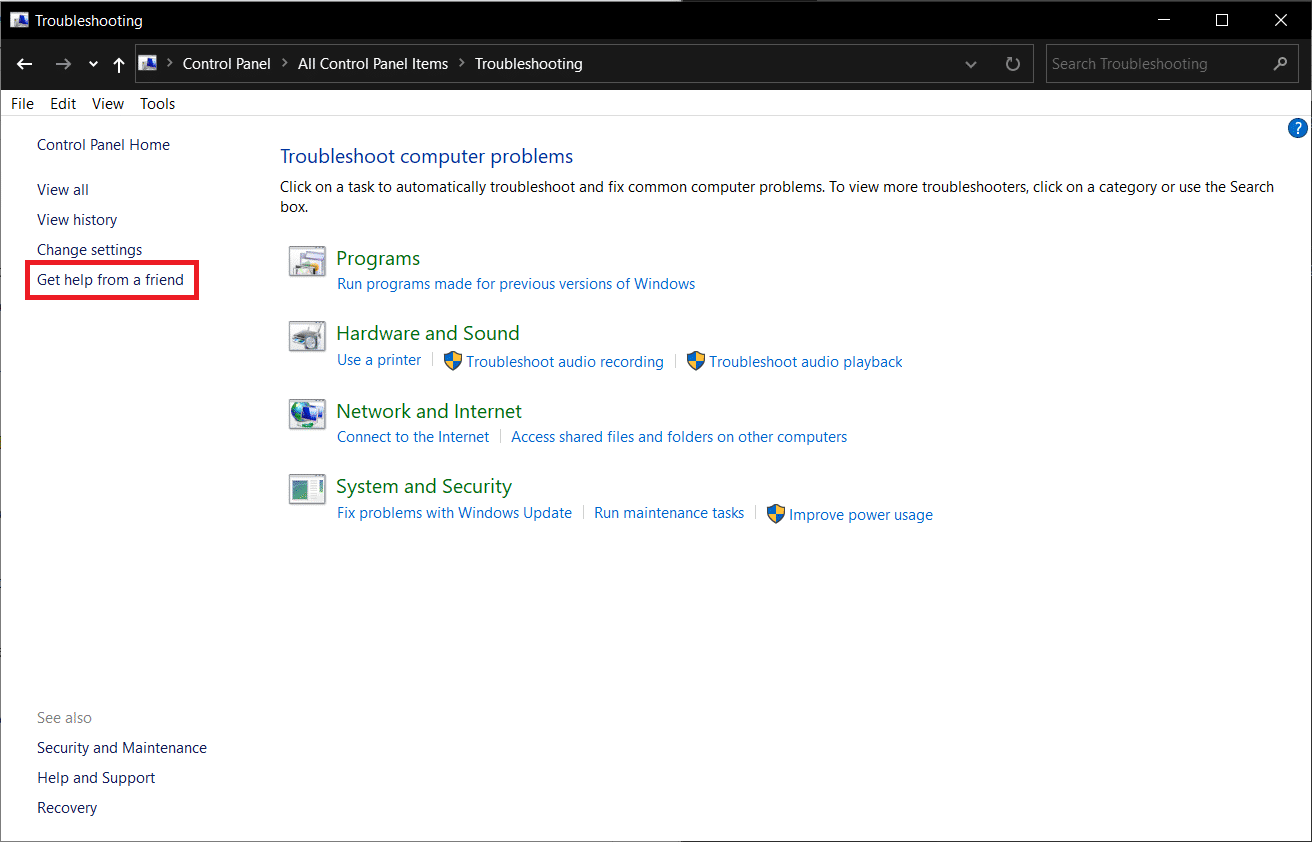Open the Tools menu
1312x842 pixels.
157,104
